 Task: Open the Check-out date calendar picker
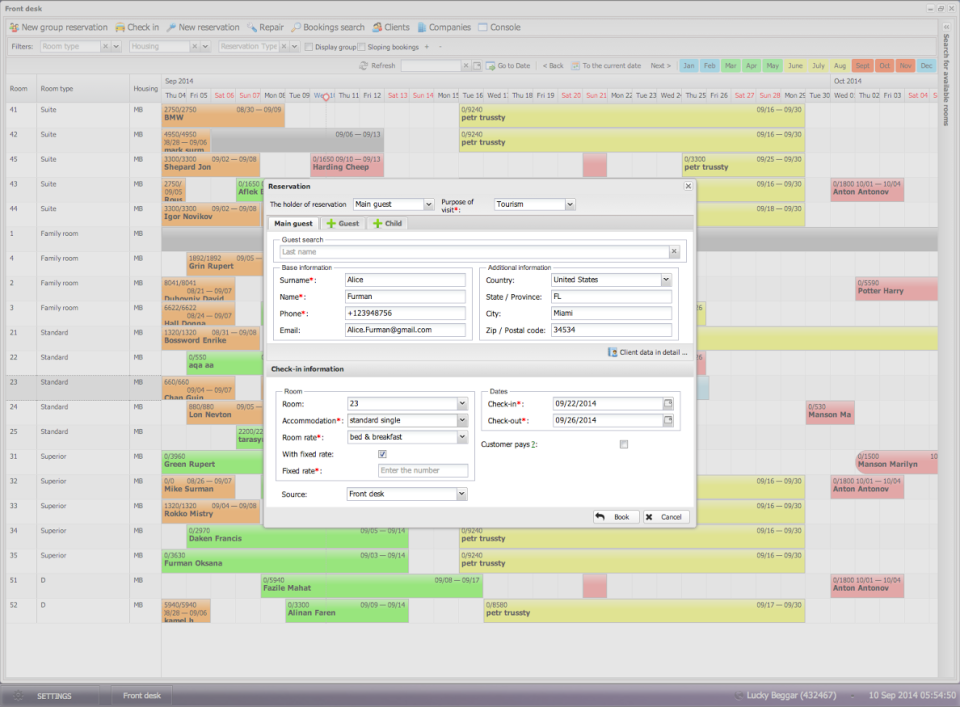(668, 421)
